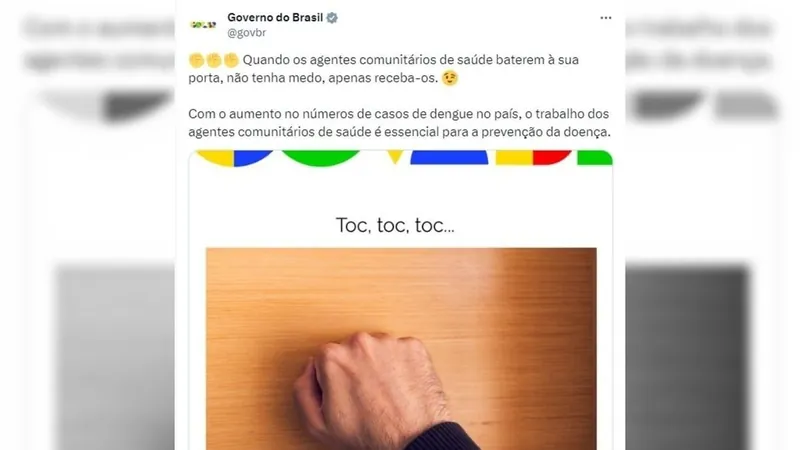This screenshot has height=450, width=800.
Task: Click the green semicircle in banner
Action: [x=320, y=157]
